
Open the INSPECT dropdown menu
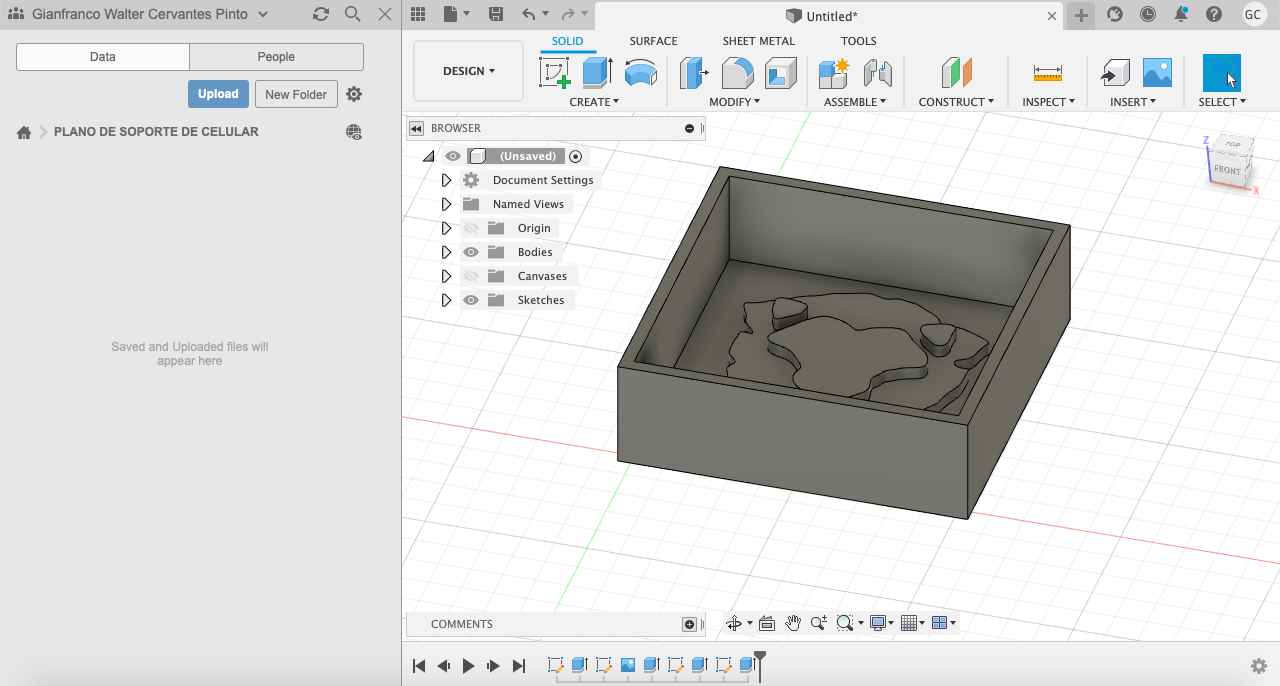coord(1048,102)
